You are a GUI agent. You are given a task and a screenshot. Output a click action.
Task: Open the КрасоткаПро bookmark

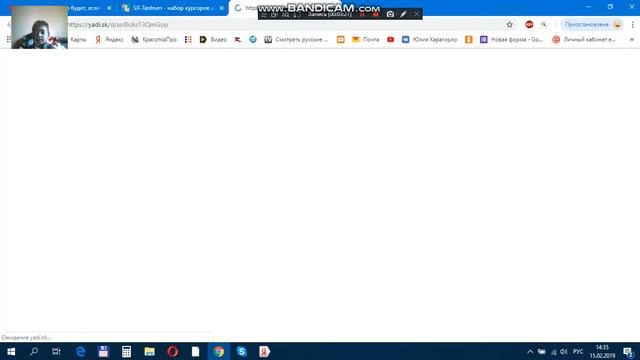154,40
